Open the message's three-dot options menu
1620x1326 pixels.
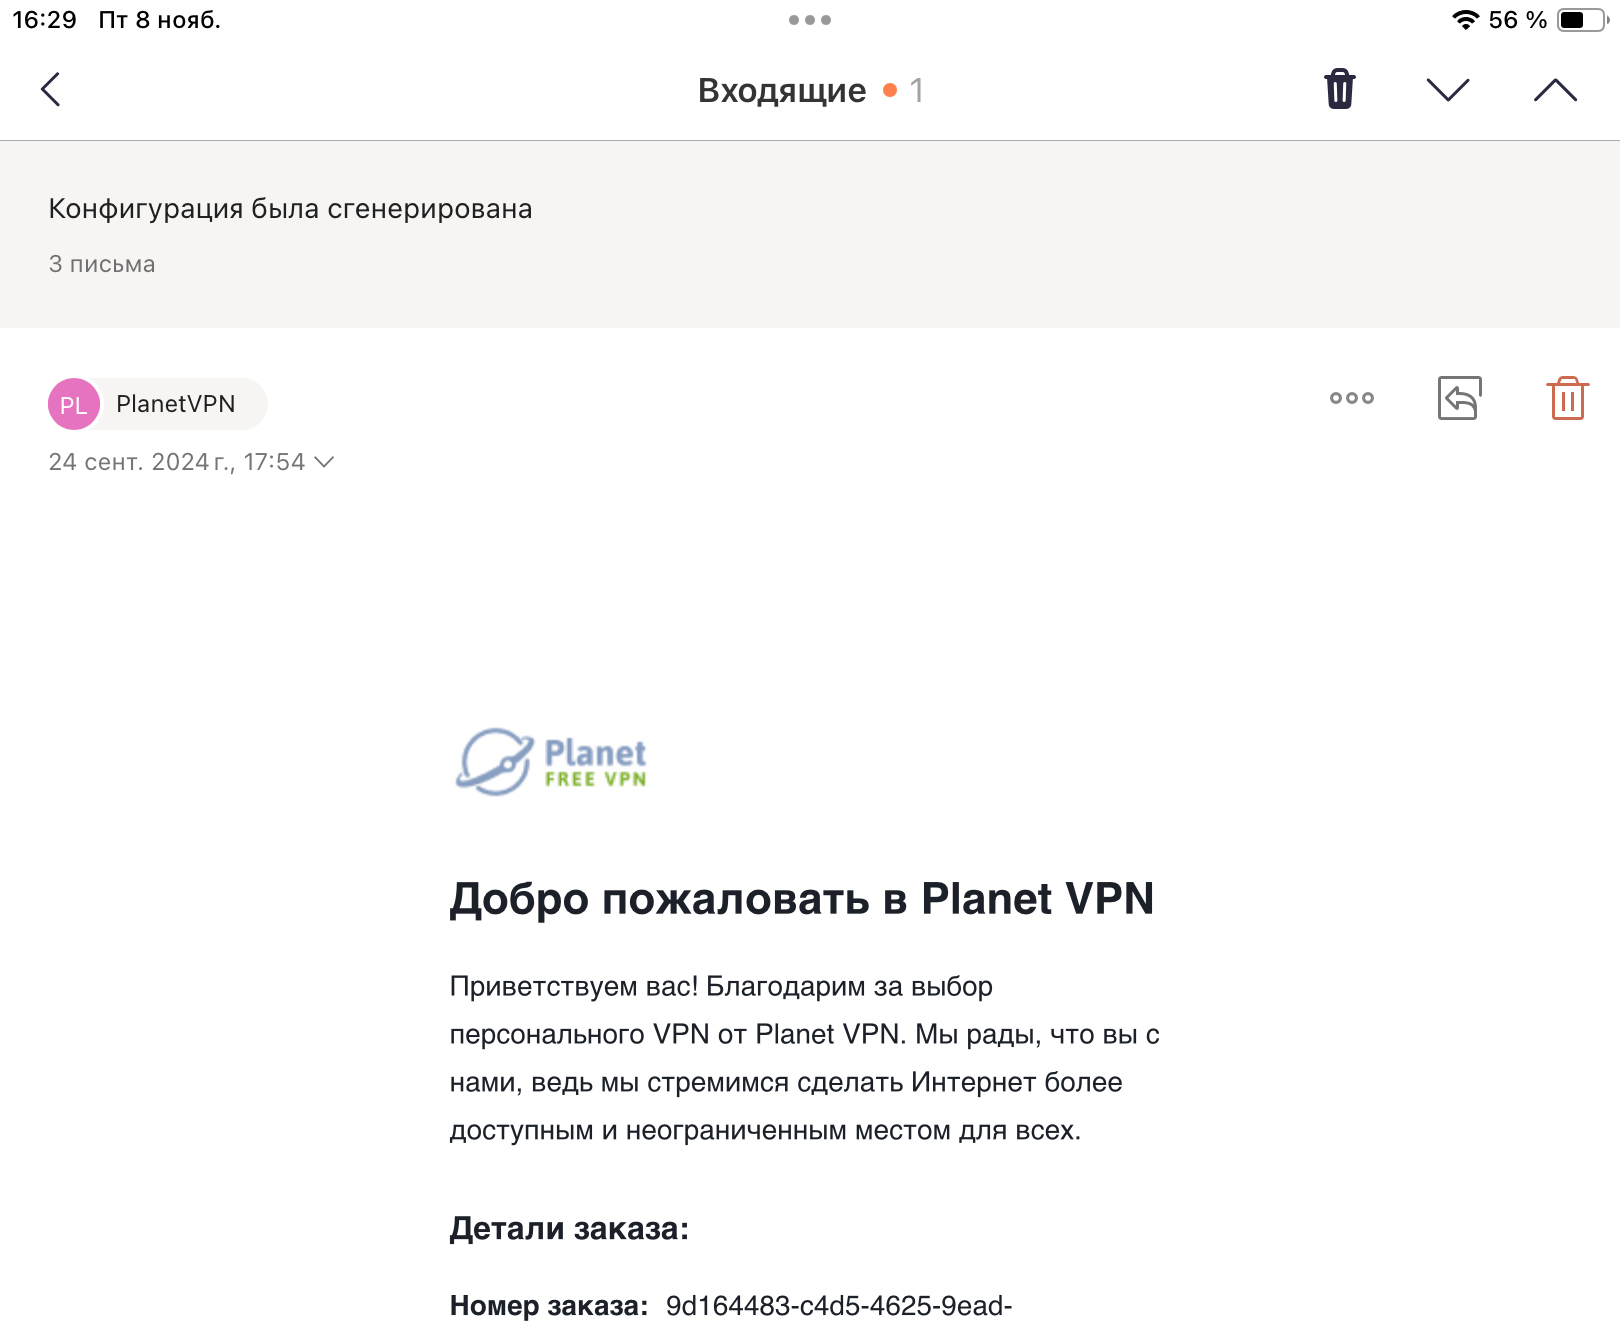(1352, 398)
